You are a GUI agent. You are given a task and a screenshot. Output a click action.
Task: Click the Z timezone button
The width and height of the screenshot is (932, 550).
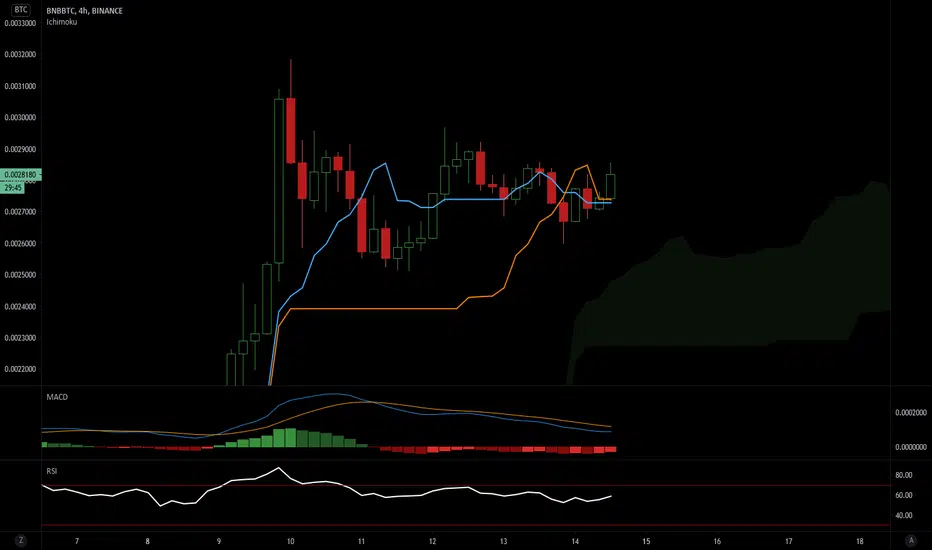coord(21,540)
